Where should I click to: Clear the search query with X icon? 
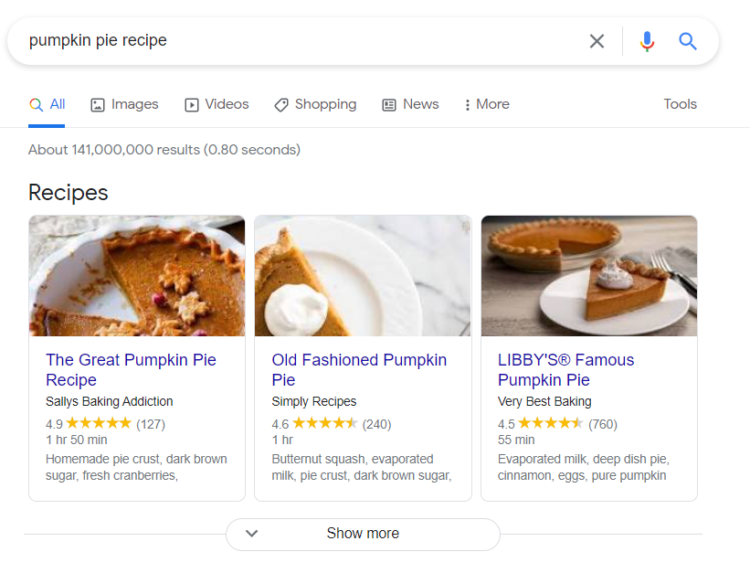[597, 41]
